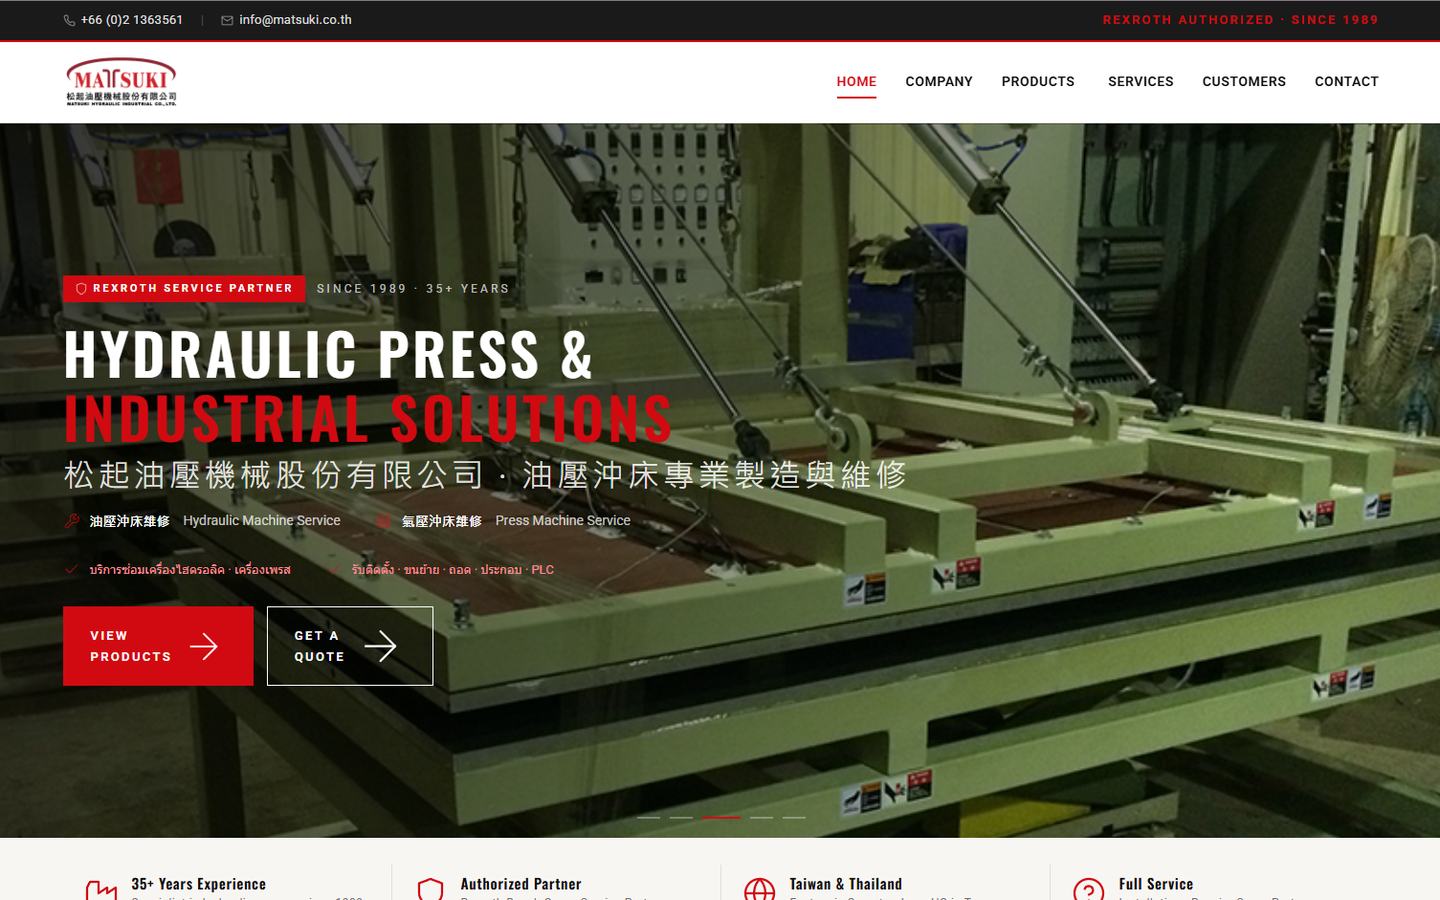Click the arrow icon on Get a Quote
Viewport: 1440px width, 900px height.
[380, 646]
